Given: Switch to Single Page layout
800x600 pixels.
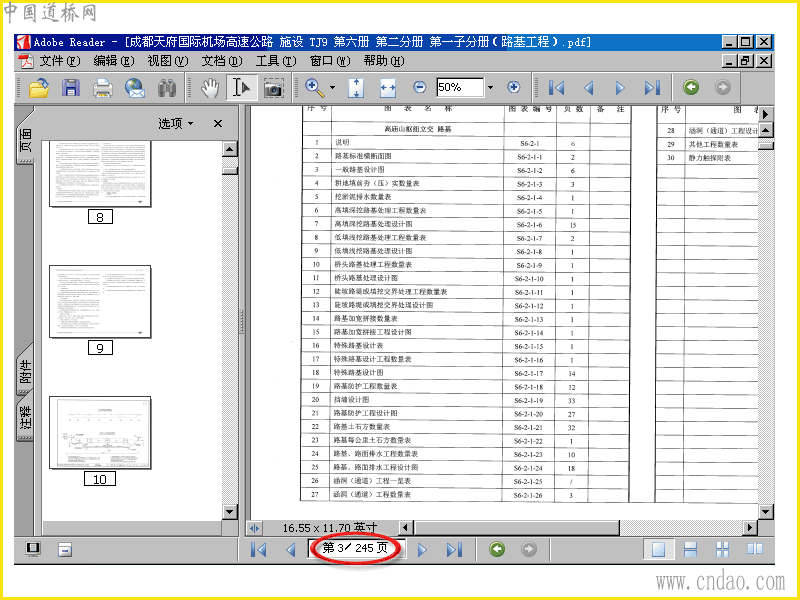Looking at the screenshot, I should [659, 549].
